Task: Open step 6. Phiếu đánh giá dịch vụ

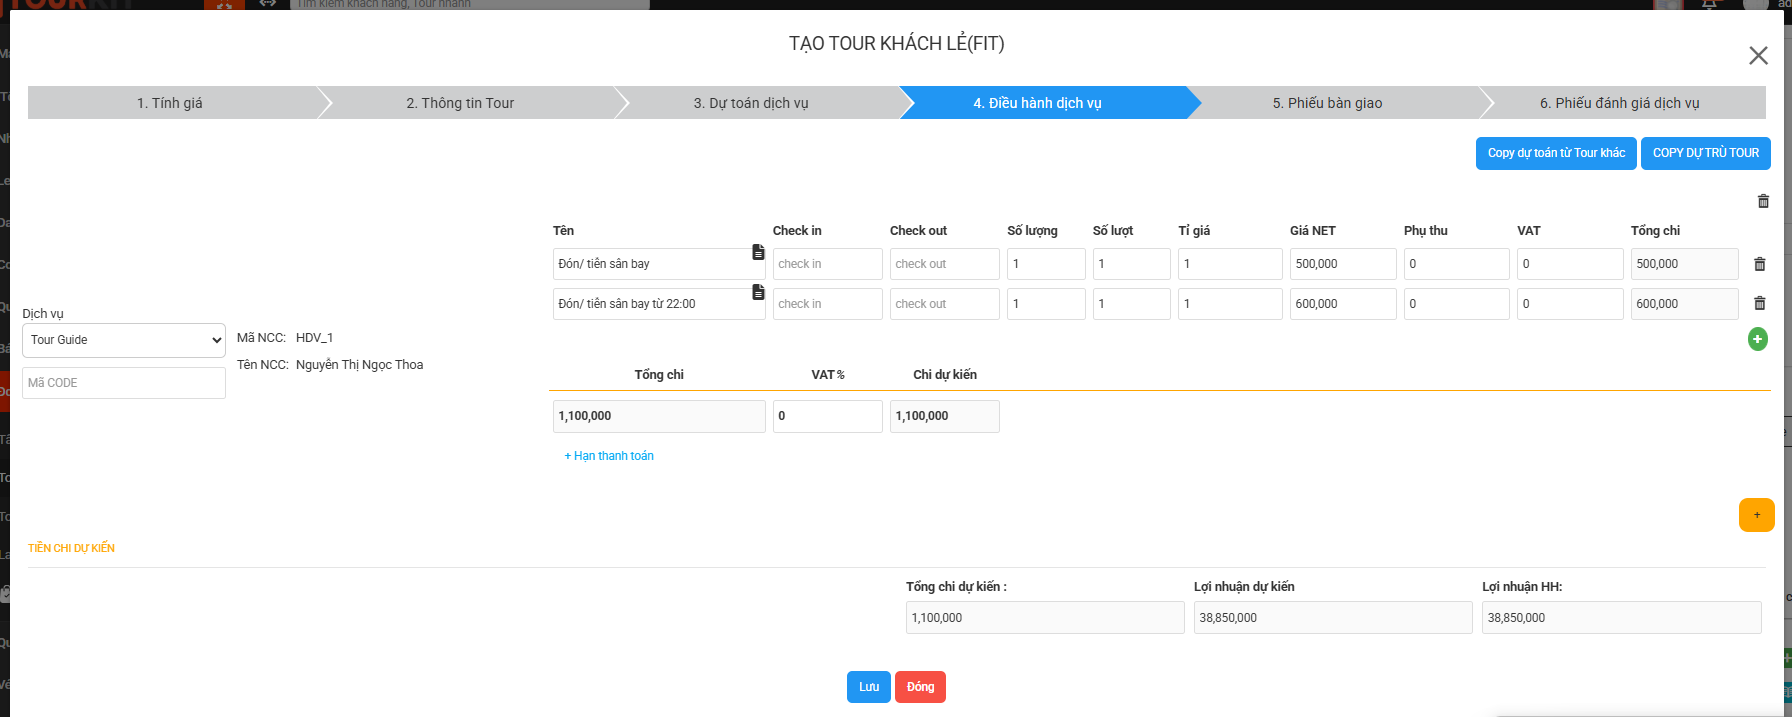Action: [1619, 103]
